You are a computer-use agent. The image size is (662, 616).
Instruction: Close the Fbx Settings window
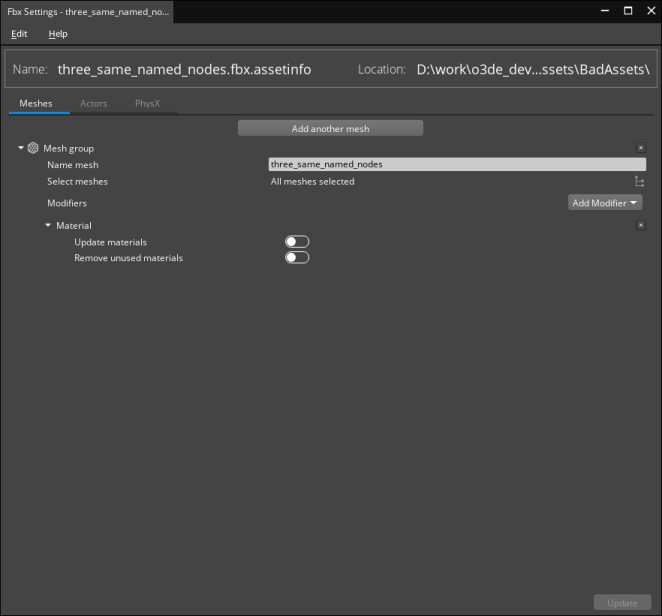(x=649, y=10)
